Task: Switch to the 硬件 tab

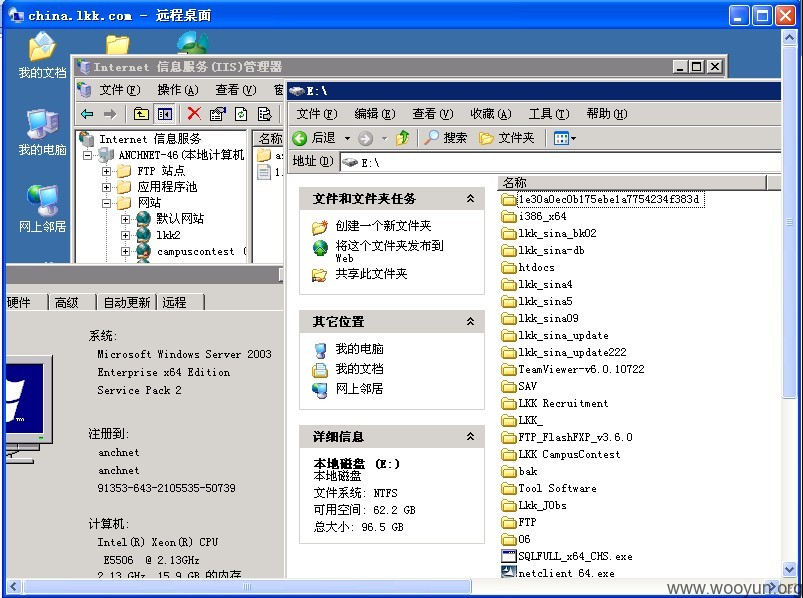Action: (x=26, y=302)
